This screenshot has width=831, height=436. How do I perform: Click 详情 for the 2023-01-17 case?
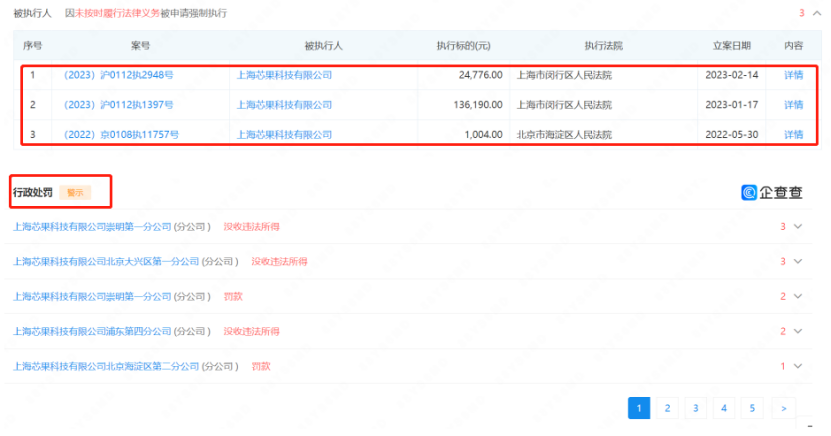coord(793,105)
